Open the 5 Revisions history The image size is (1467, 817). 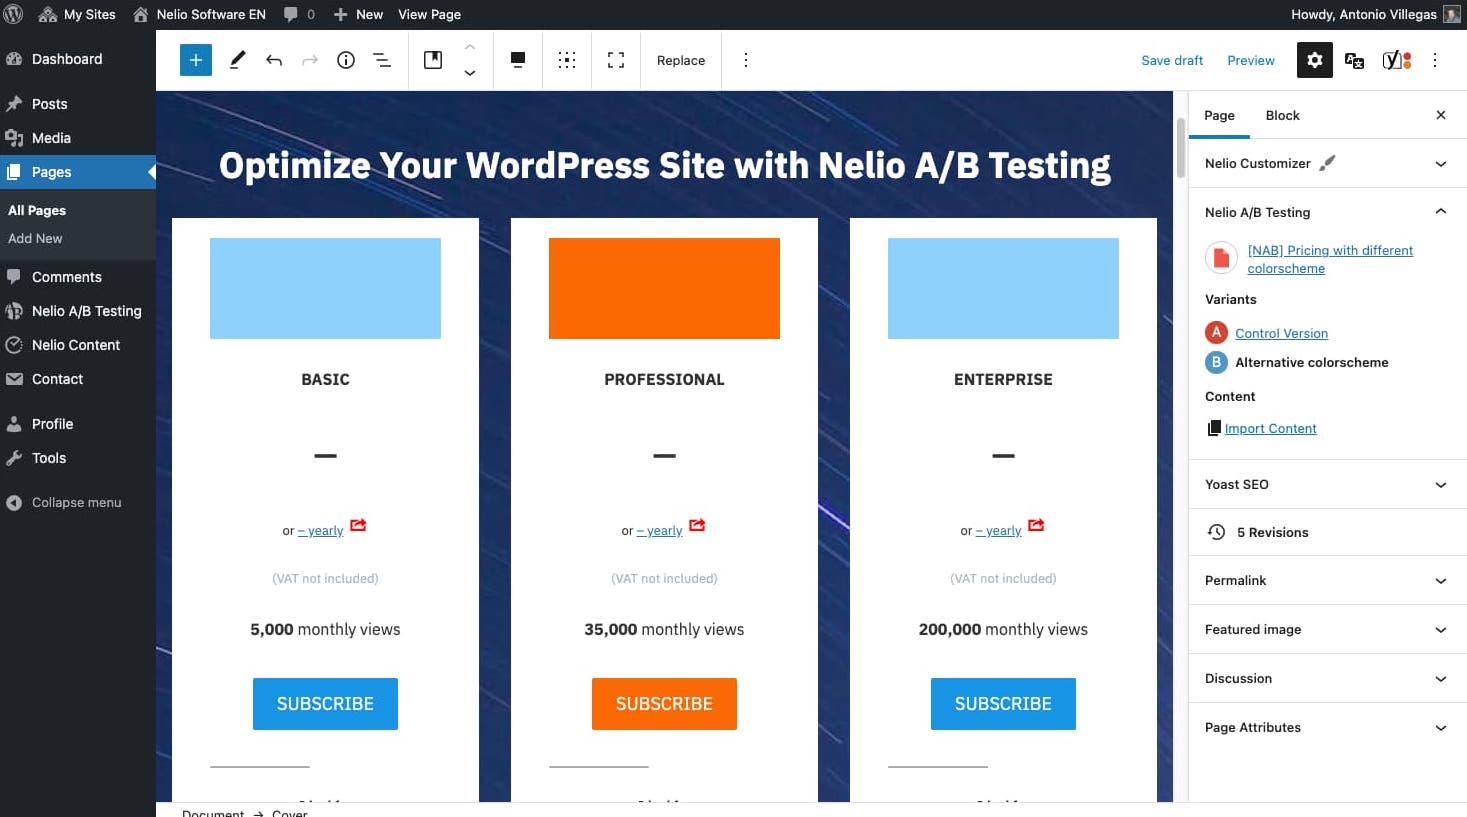[x=1328, y=532]
